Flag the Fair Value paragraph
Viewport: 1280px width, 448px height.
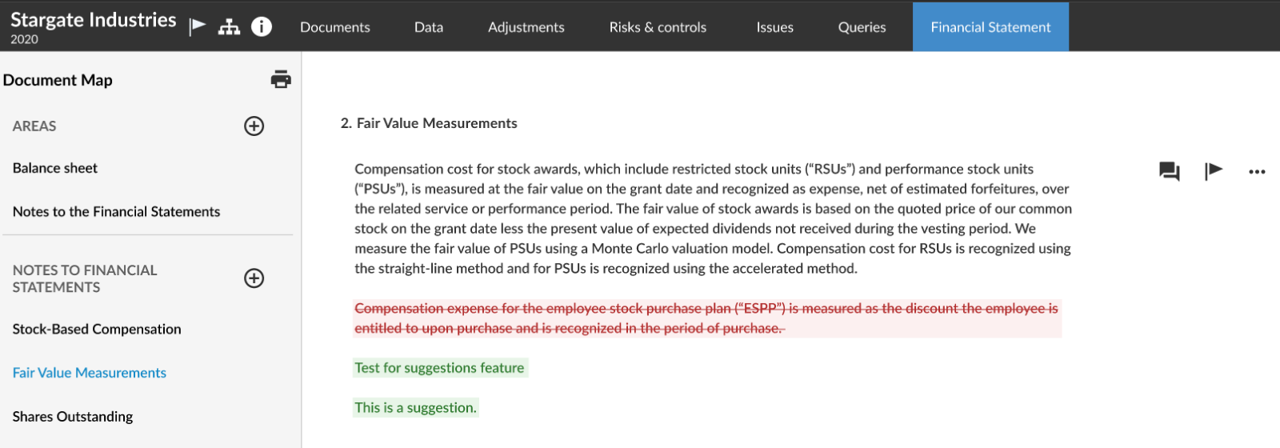point(1213,171)
